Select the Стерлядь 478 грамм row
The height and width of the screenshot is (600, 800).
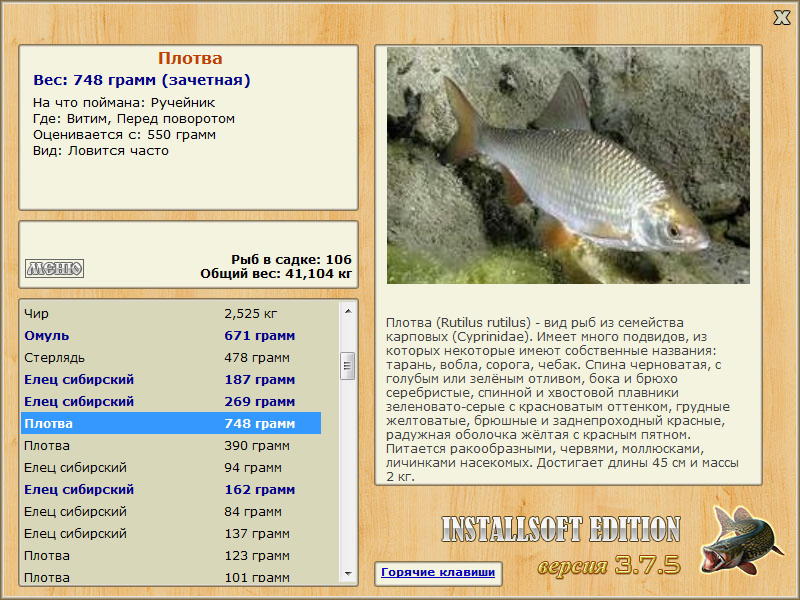click(x=171, y=357)
